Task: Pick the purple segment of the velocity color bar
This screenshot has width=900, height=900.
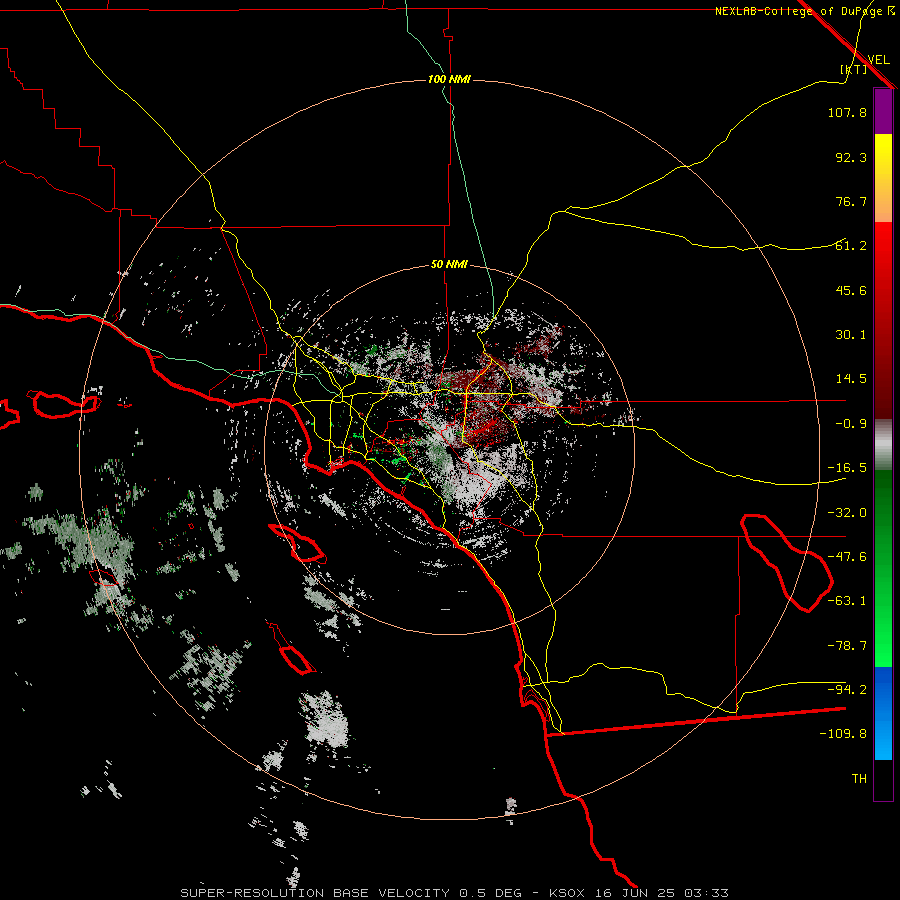Action: click(883, 111)
